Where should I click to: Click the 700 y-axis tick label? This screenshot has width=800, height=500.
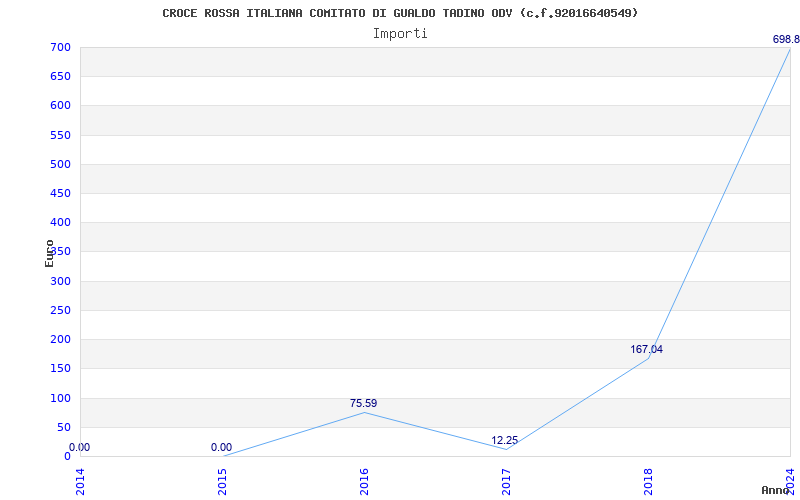coord(60,48)
